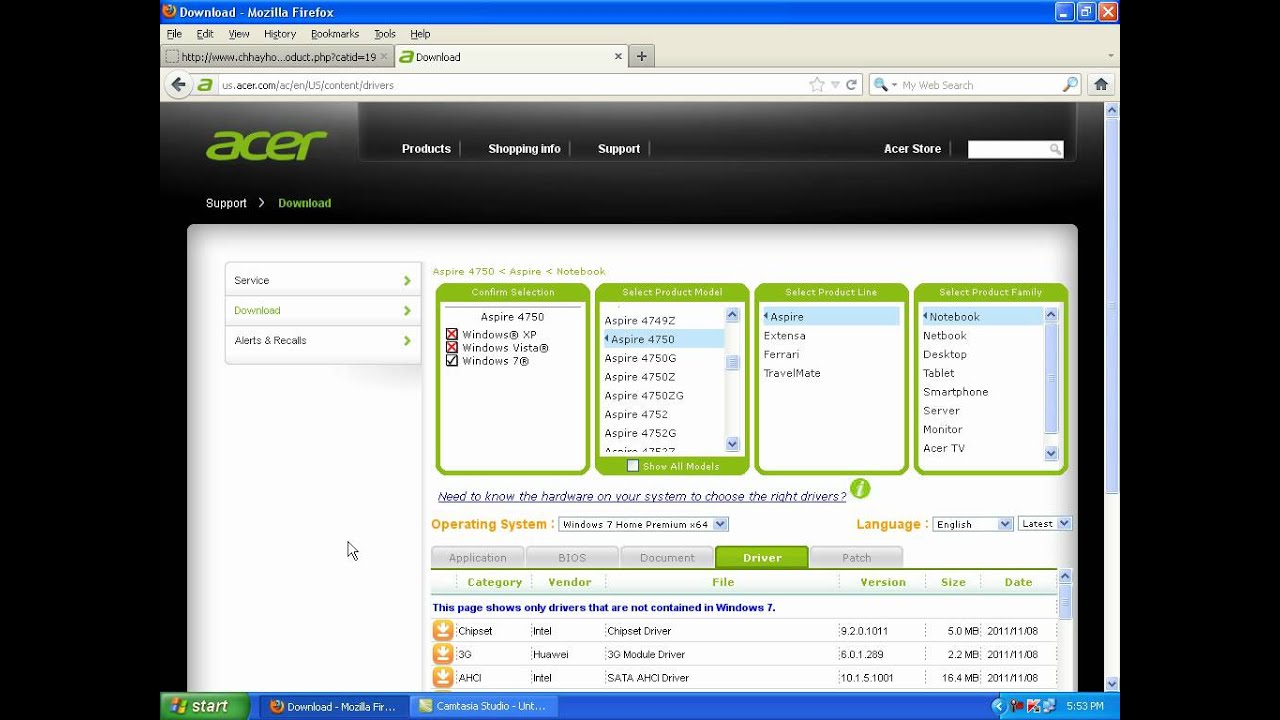Screen dimensions: 1280x720
Task: Open the address bar history dropdown arrow
Action: 835,85
